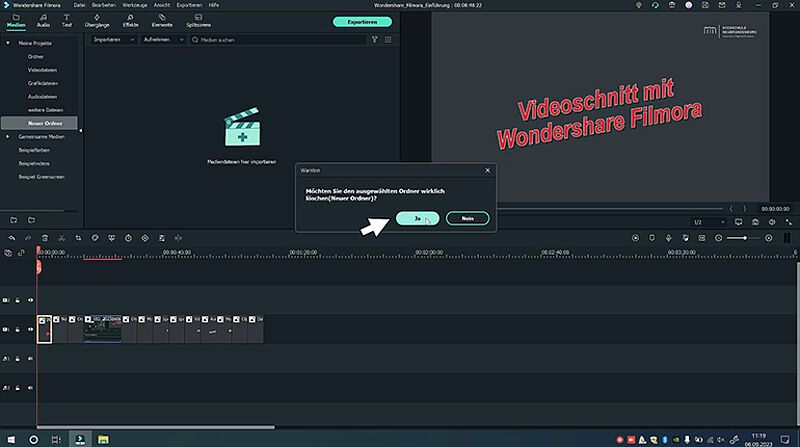Adjust the timeline zoom slider
Viewport: 800px width, 447px height.
coord(744,238)
